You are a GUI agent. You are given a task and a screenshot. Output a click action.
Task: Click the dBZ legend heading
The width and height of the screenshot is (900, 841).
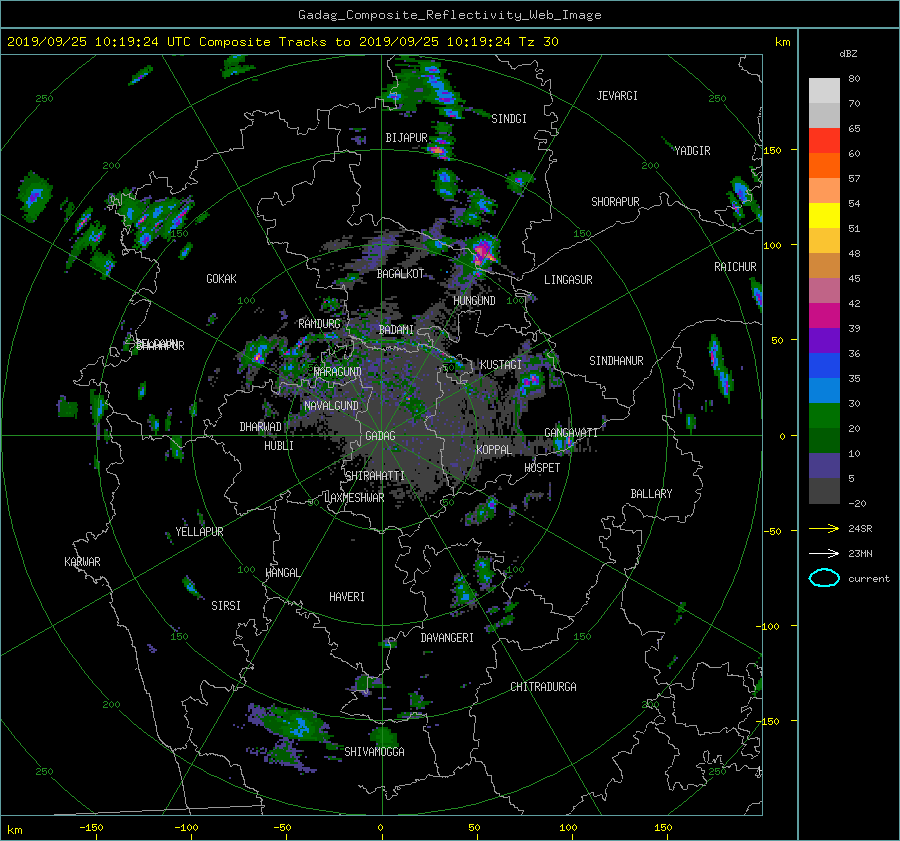(848, 54)
